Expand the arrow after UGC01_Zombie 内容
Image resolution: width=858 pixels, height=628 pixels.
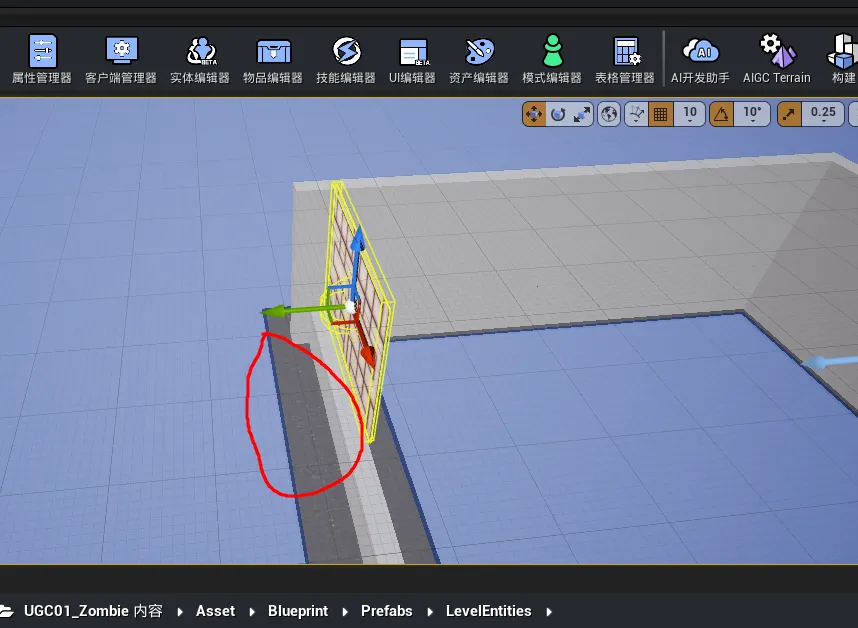180,612
